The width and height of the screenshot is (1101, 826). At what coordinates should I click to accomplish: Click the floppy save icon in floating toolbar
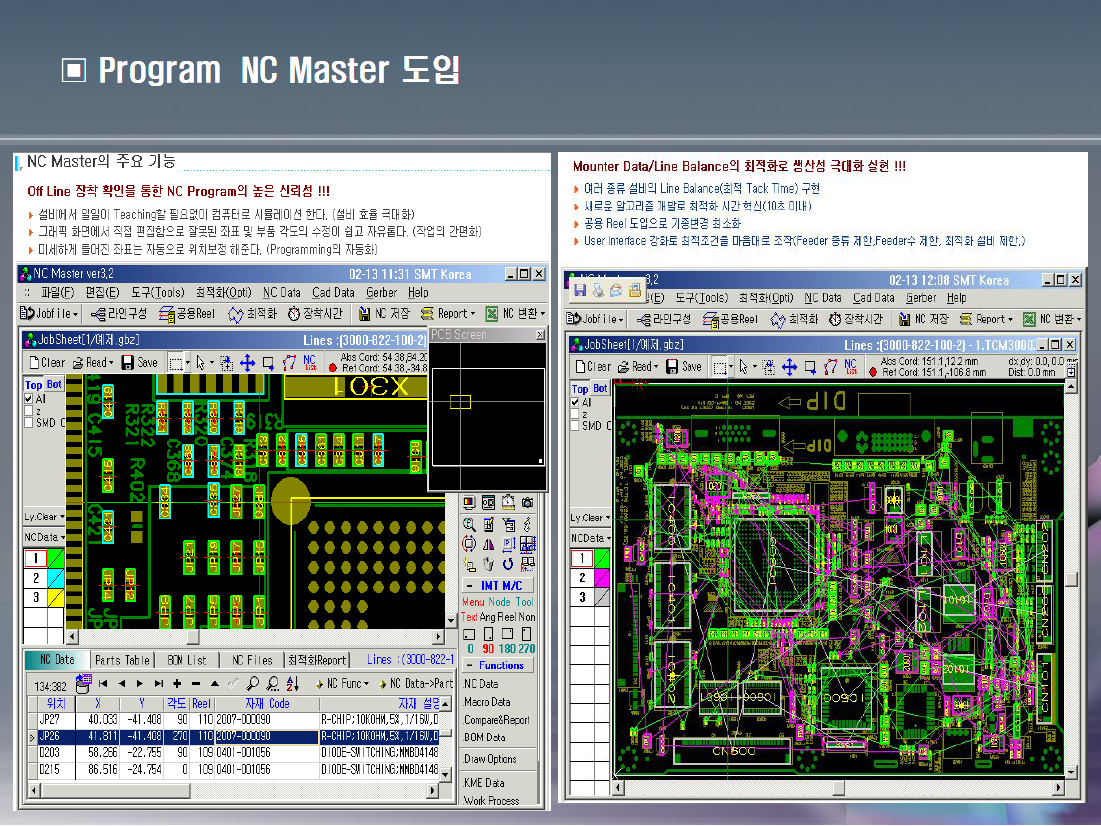click(580, 289)
